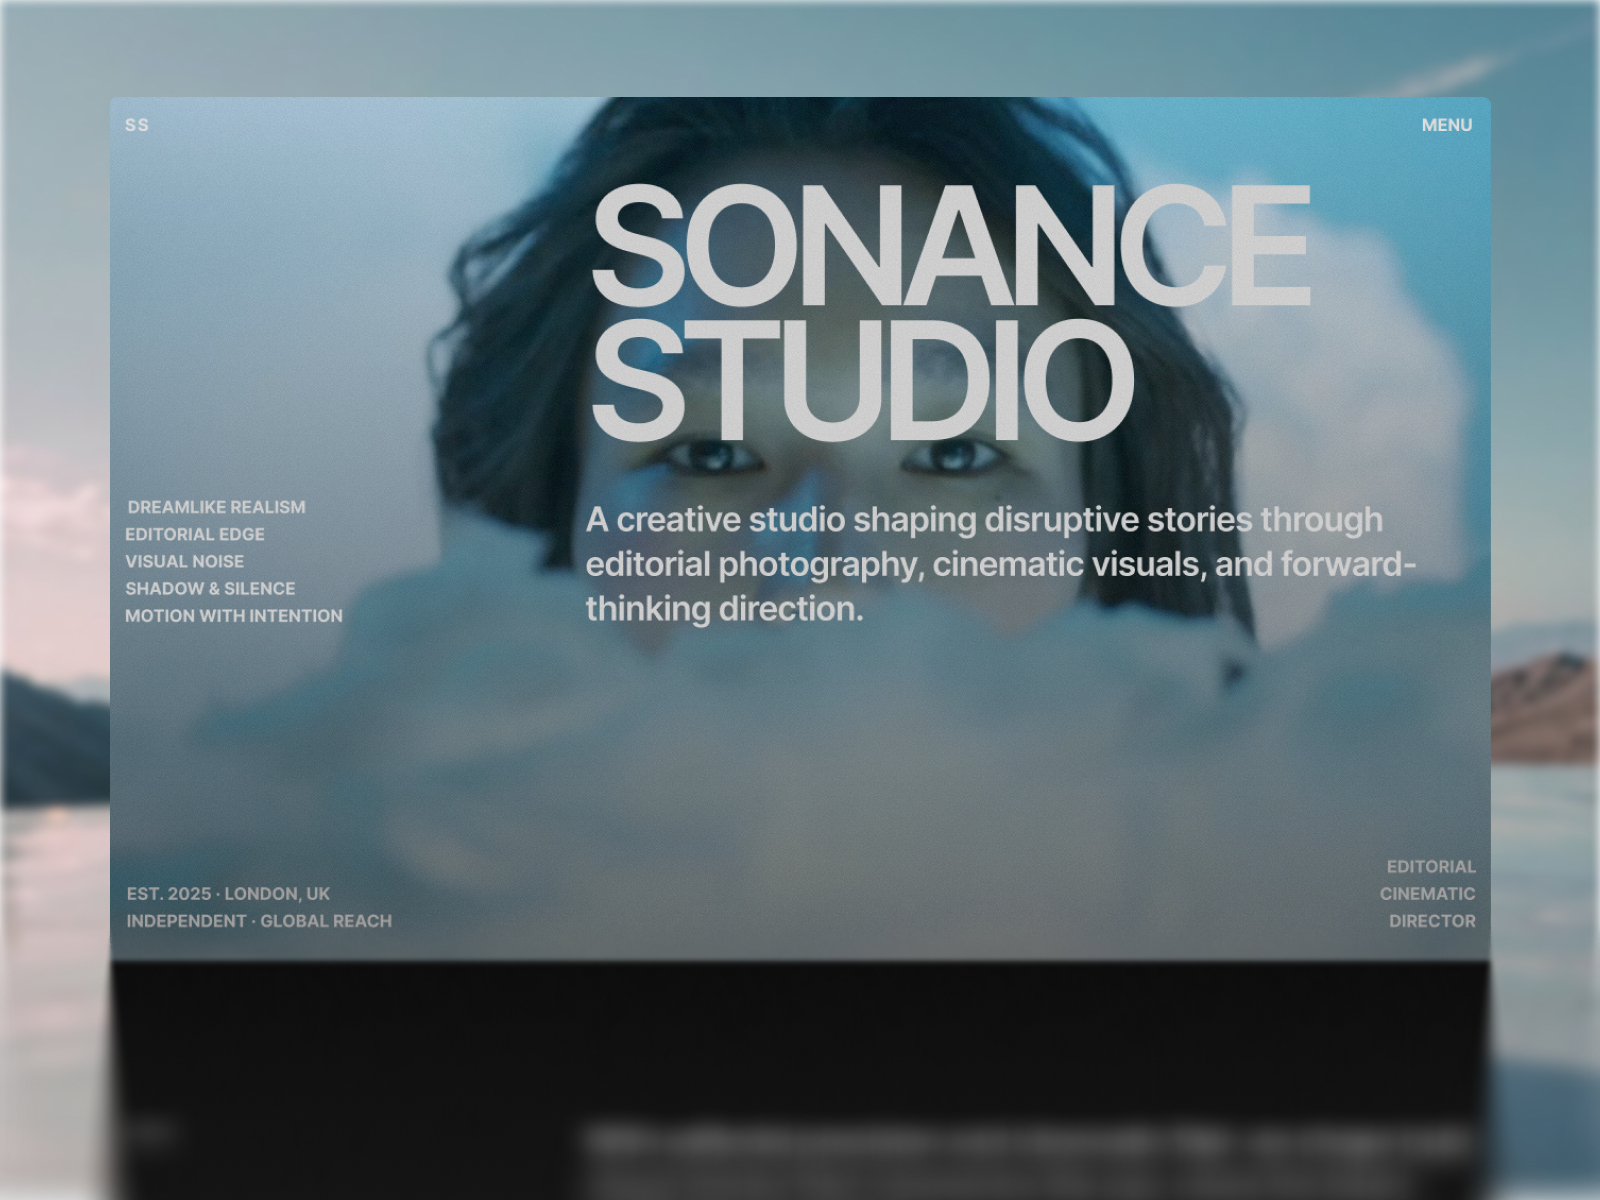
Task: Click MENU to reveal site navigation links
Action: (x=1447, y=124)
